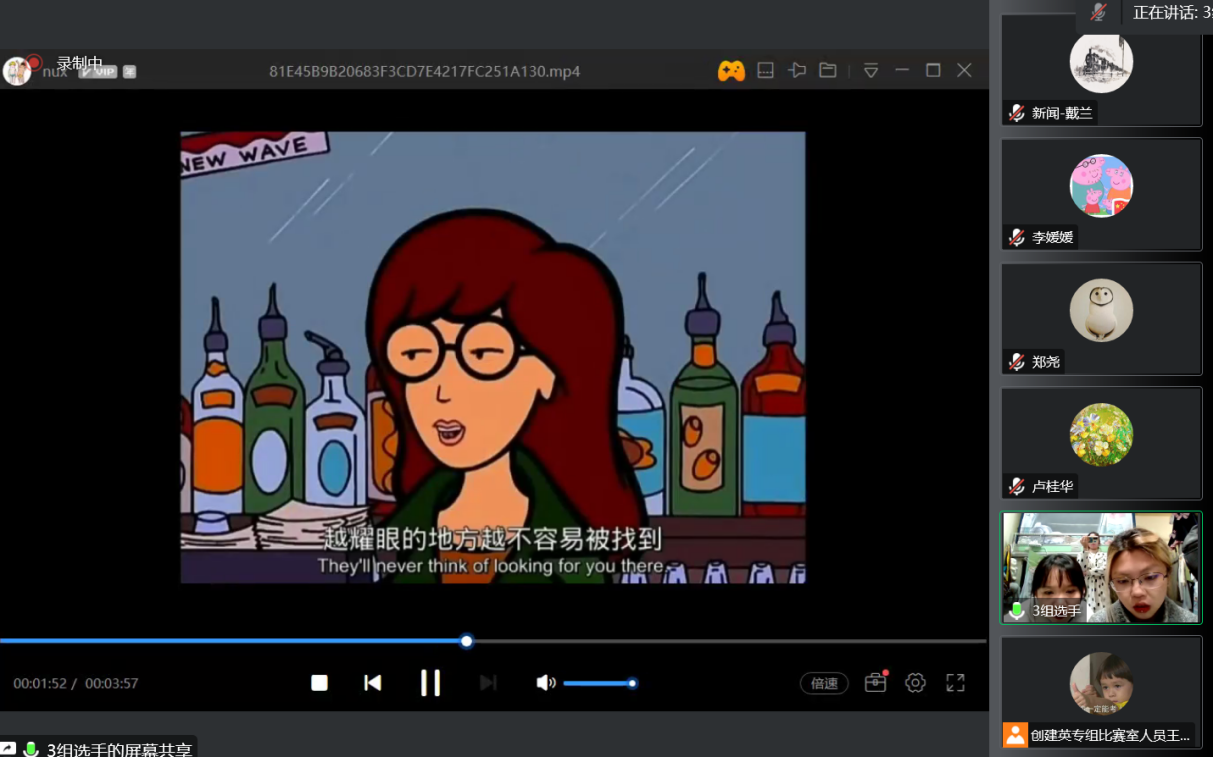The image size is (1213, 757).
Task: Pause the playing video
Action: tap(430, 683)
